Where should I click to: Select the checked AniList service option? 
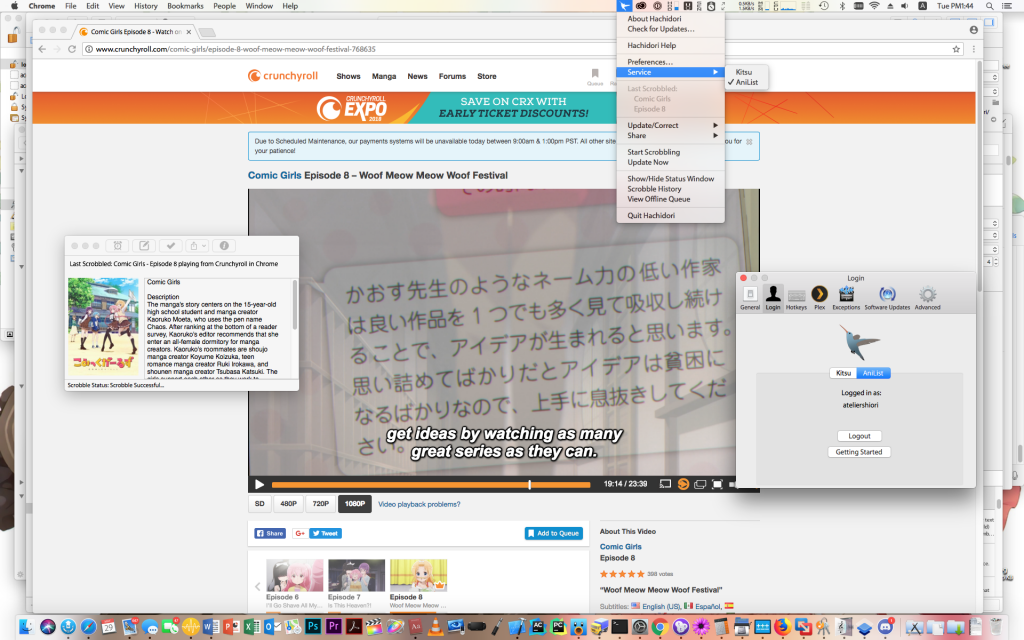(x=747, y=82)
